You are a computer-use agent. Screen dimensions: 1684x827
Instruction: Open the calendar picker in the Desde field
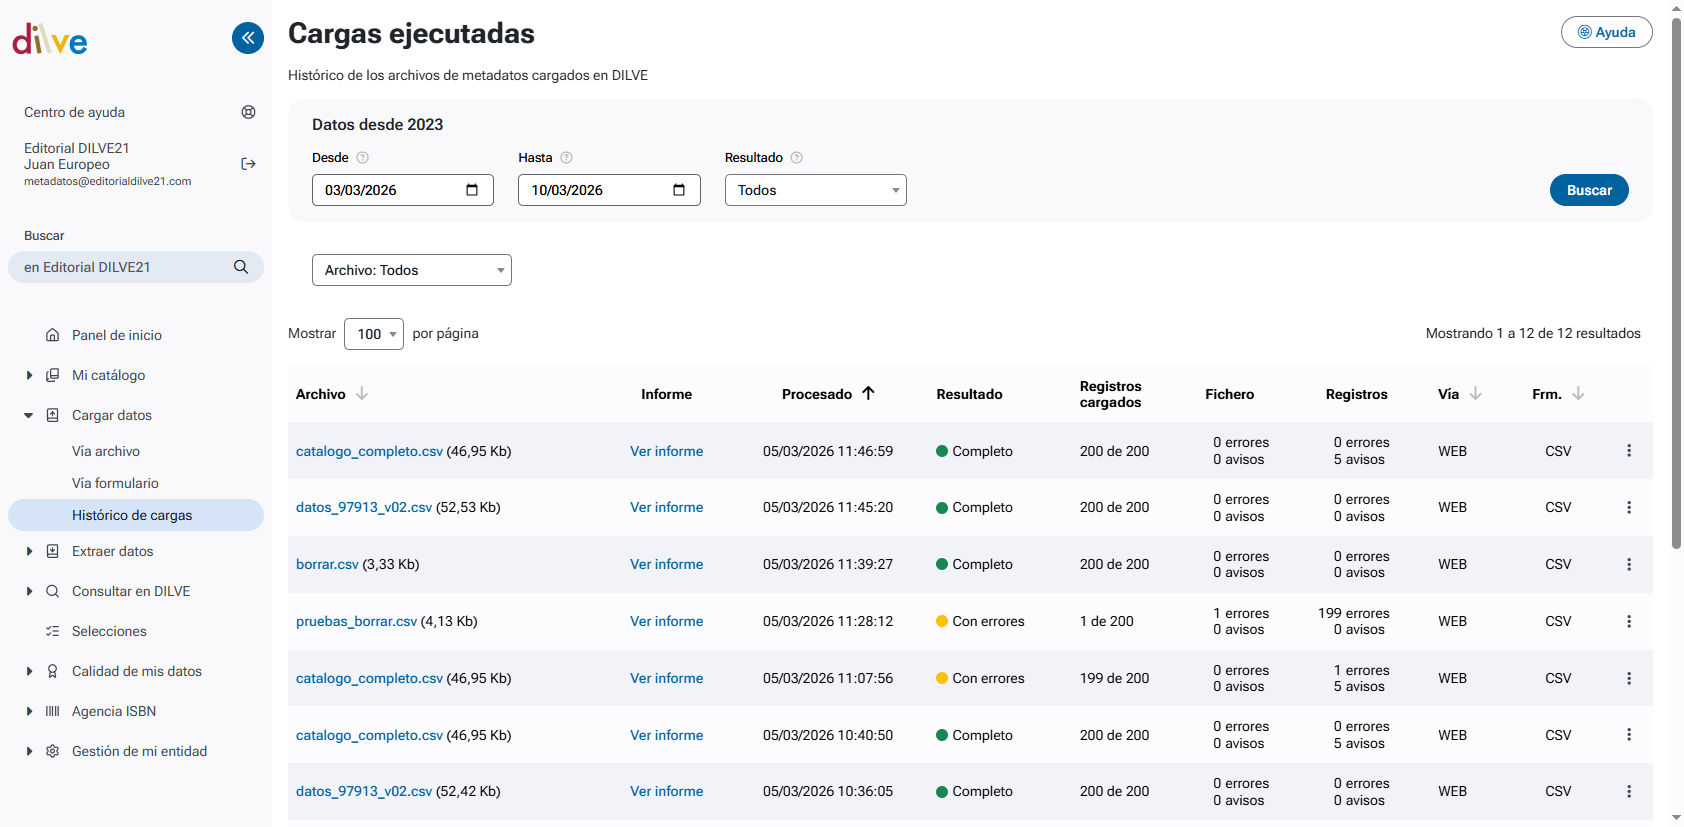click(x=472, y=190)
